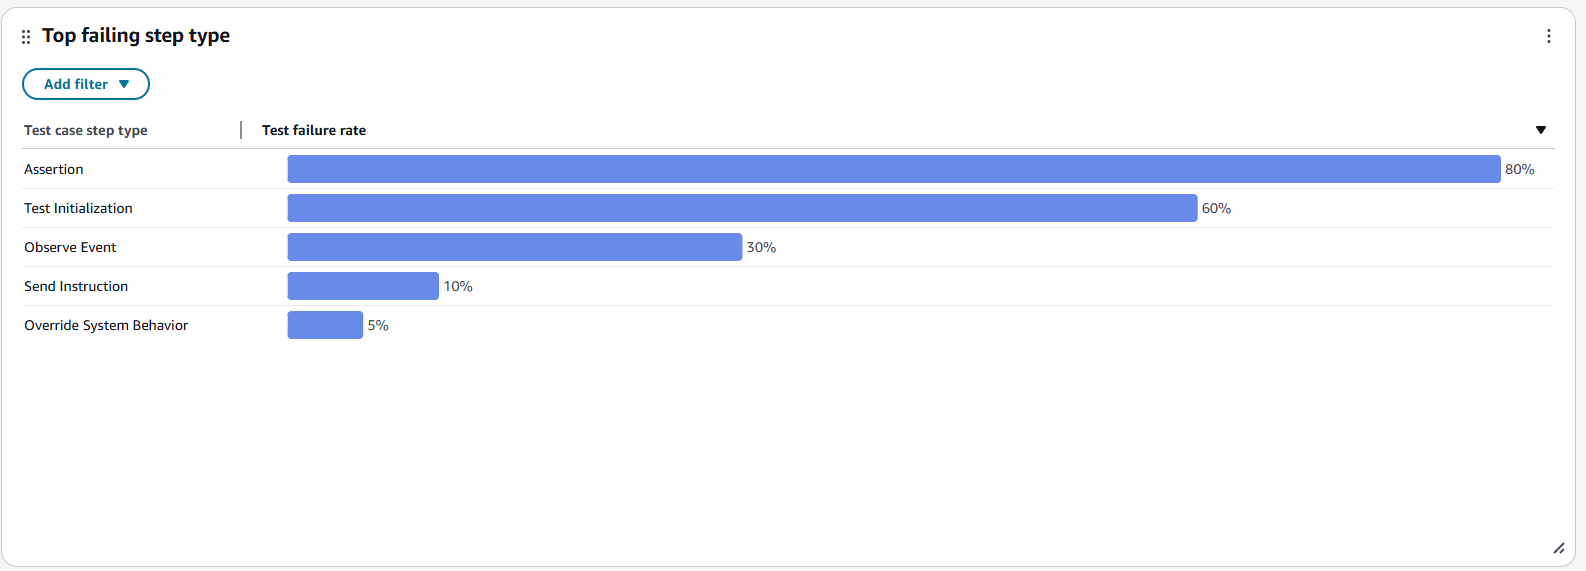
Task: Open the Add filter dropdown
Action: tap(86, 84)
